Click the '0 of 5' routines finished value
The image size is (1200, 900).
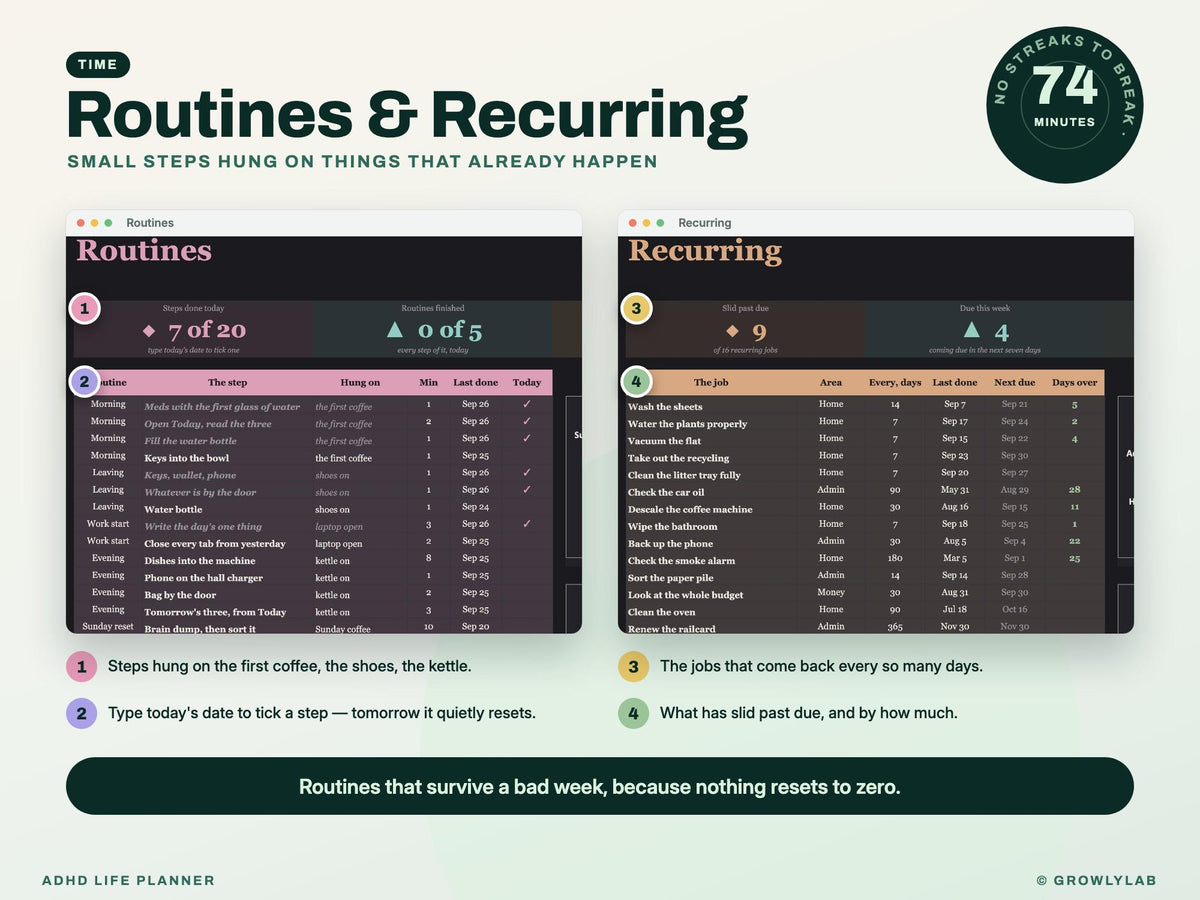coord(450,330)
